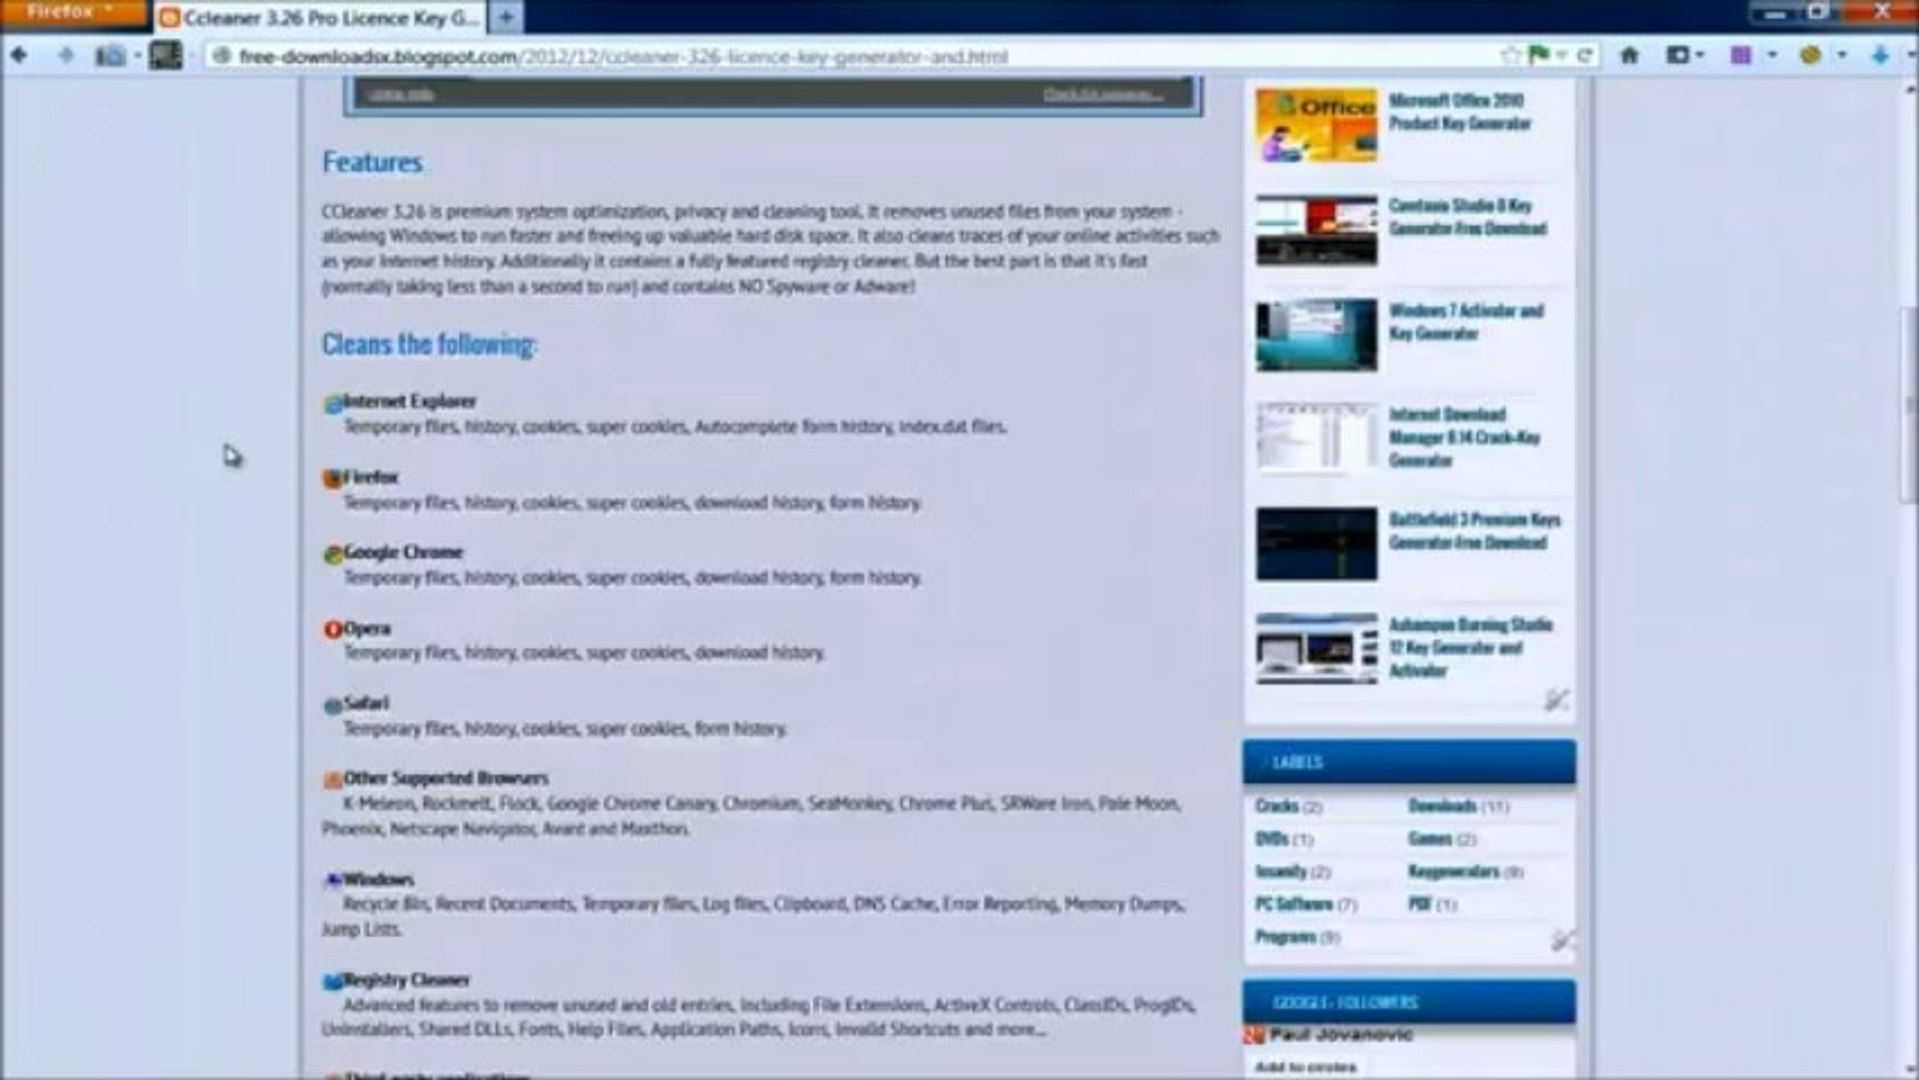Image resolution: width=1919 pixels, height=1080 pixels.
Task: Expand the dropdown beside the purple add-on icon
Action: point(1773,57)
